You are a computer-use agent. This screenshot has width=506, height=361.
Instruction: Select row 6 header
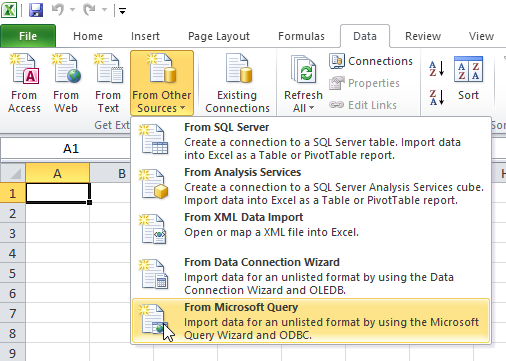click(x=13, y=293)
